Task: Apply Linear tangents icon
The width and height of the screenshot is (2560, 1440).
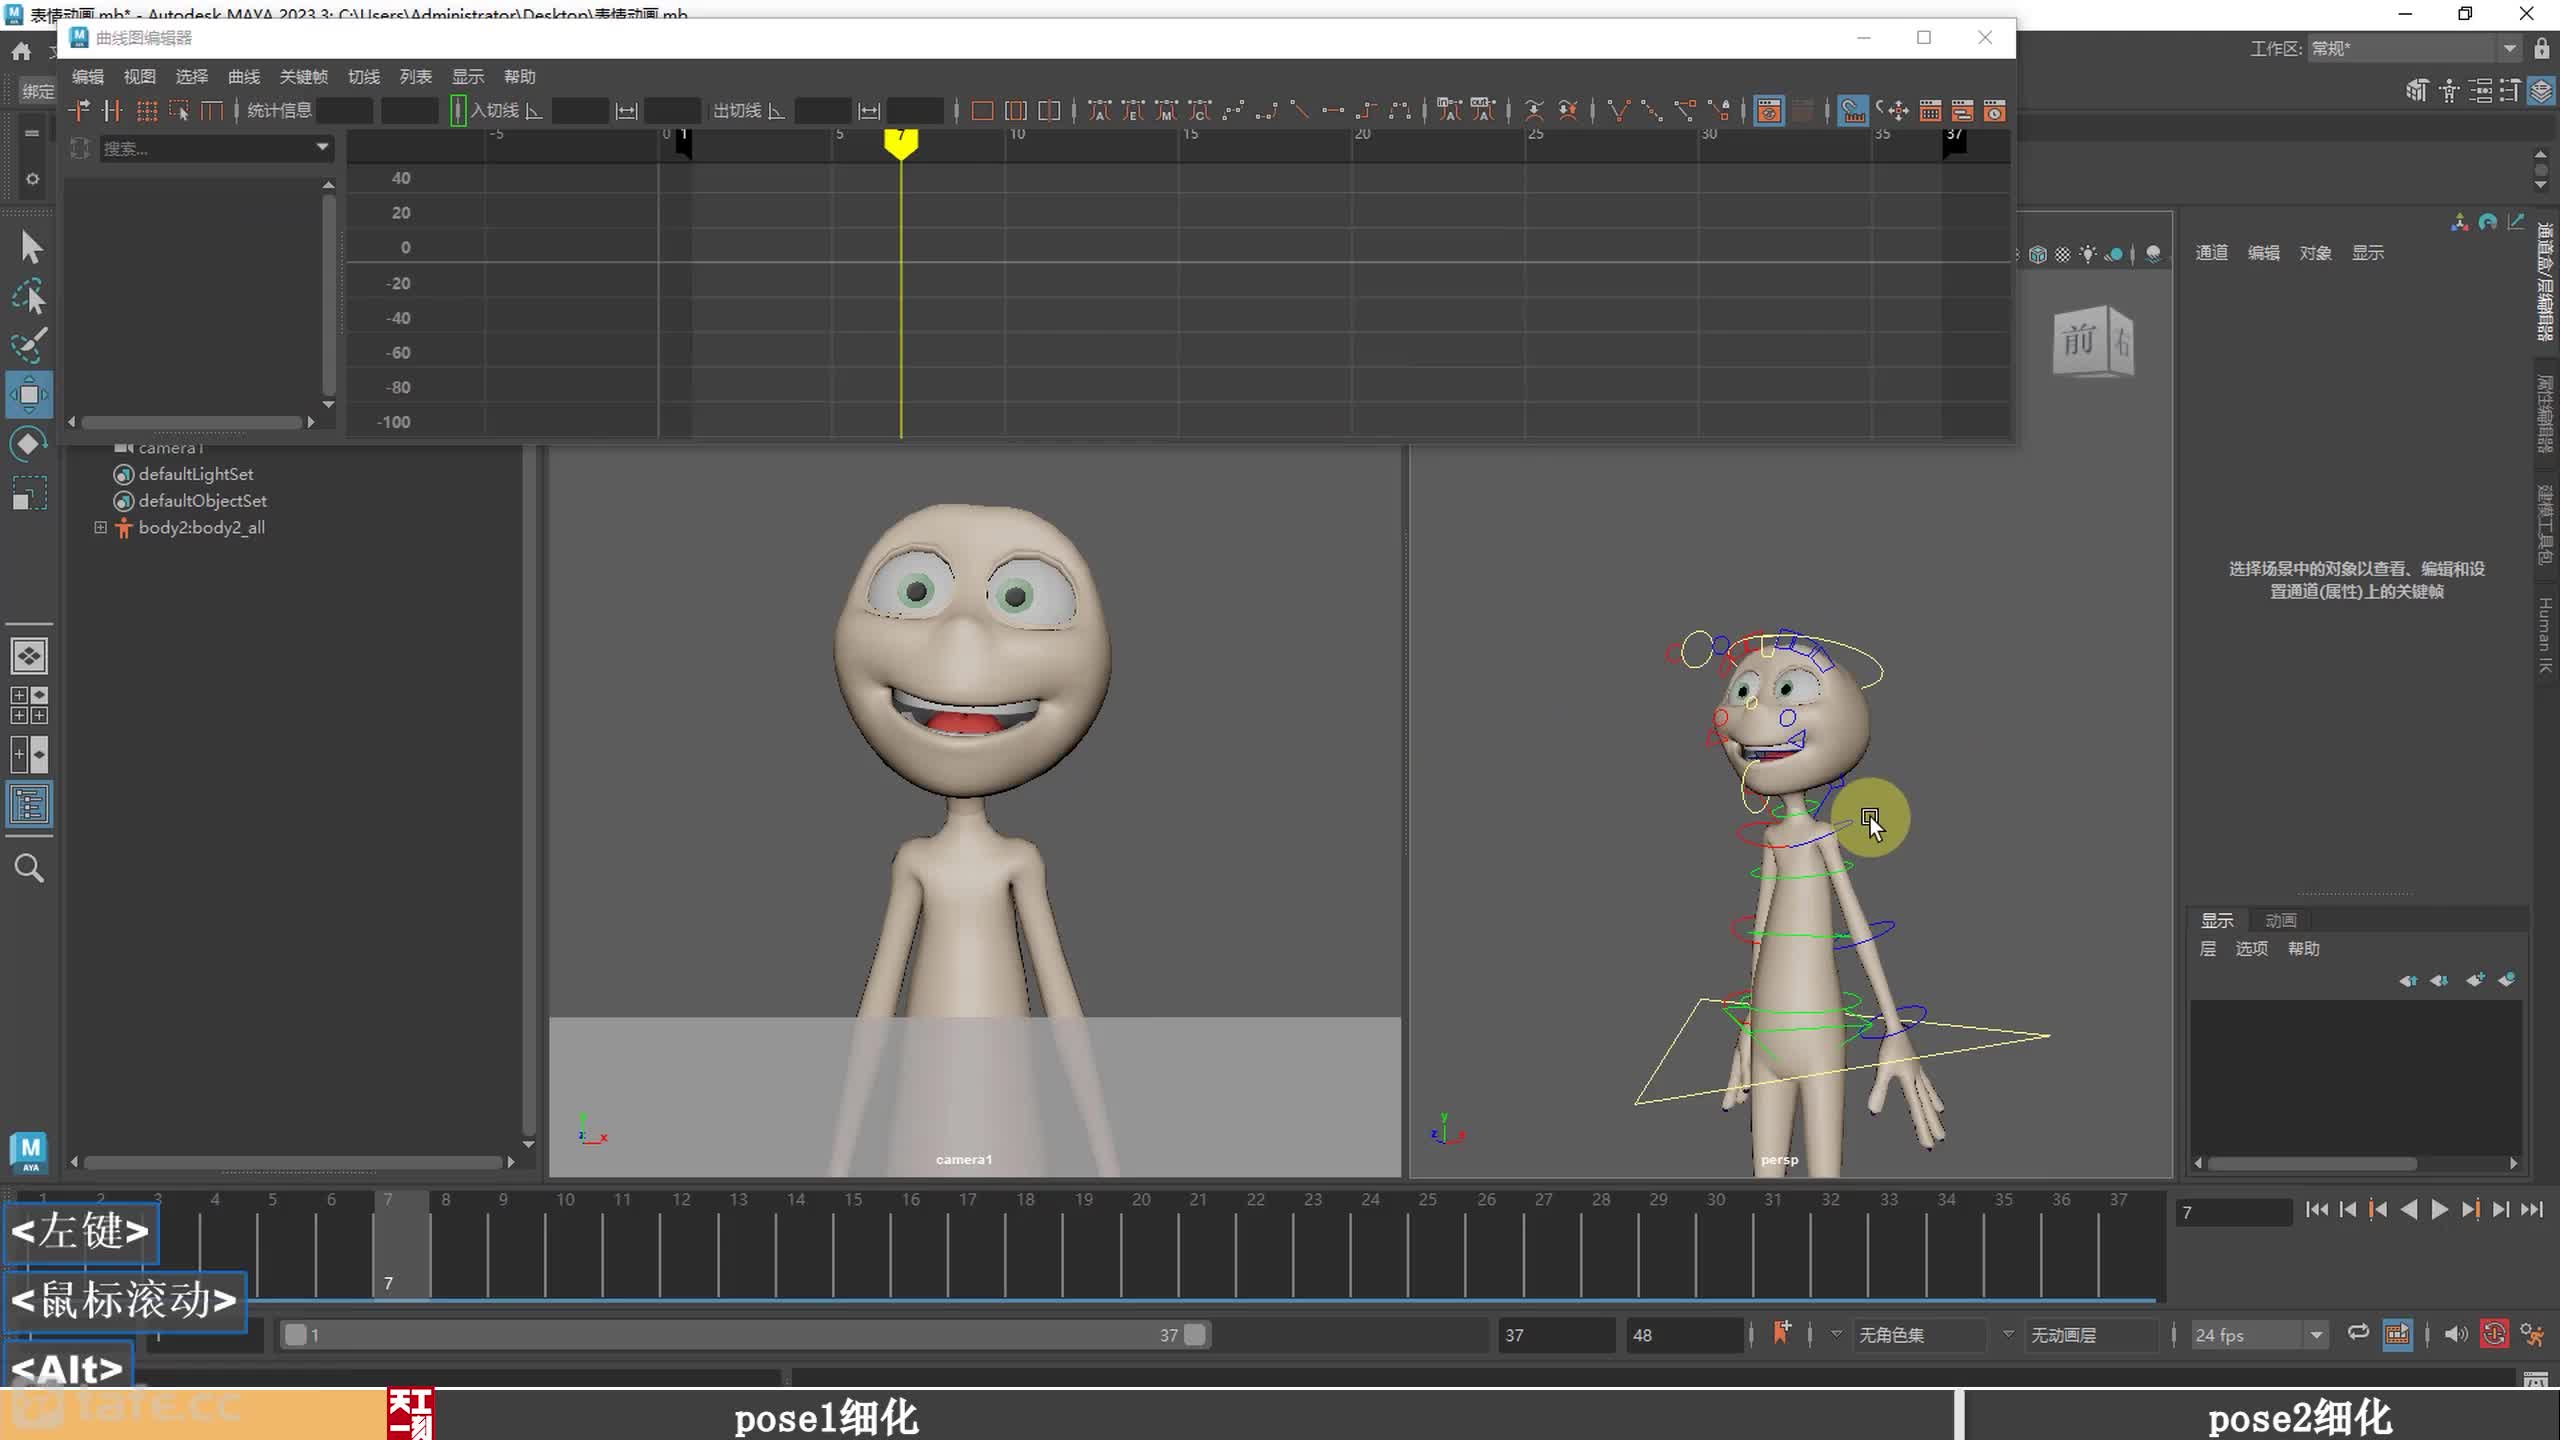Action: coord(1299,110)
